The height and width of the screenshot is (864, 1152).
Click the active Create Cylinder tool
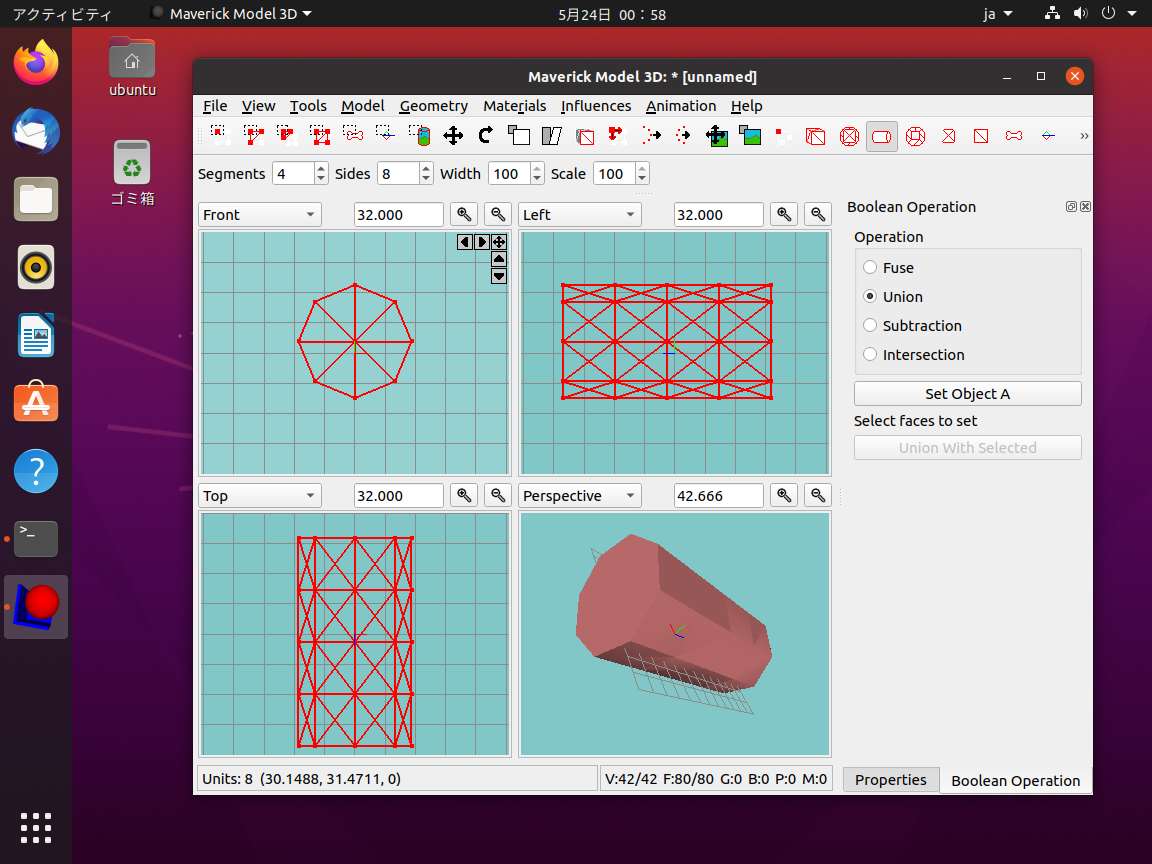point(882,136)
